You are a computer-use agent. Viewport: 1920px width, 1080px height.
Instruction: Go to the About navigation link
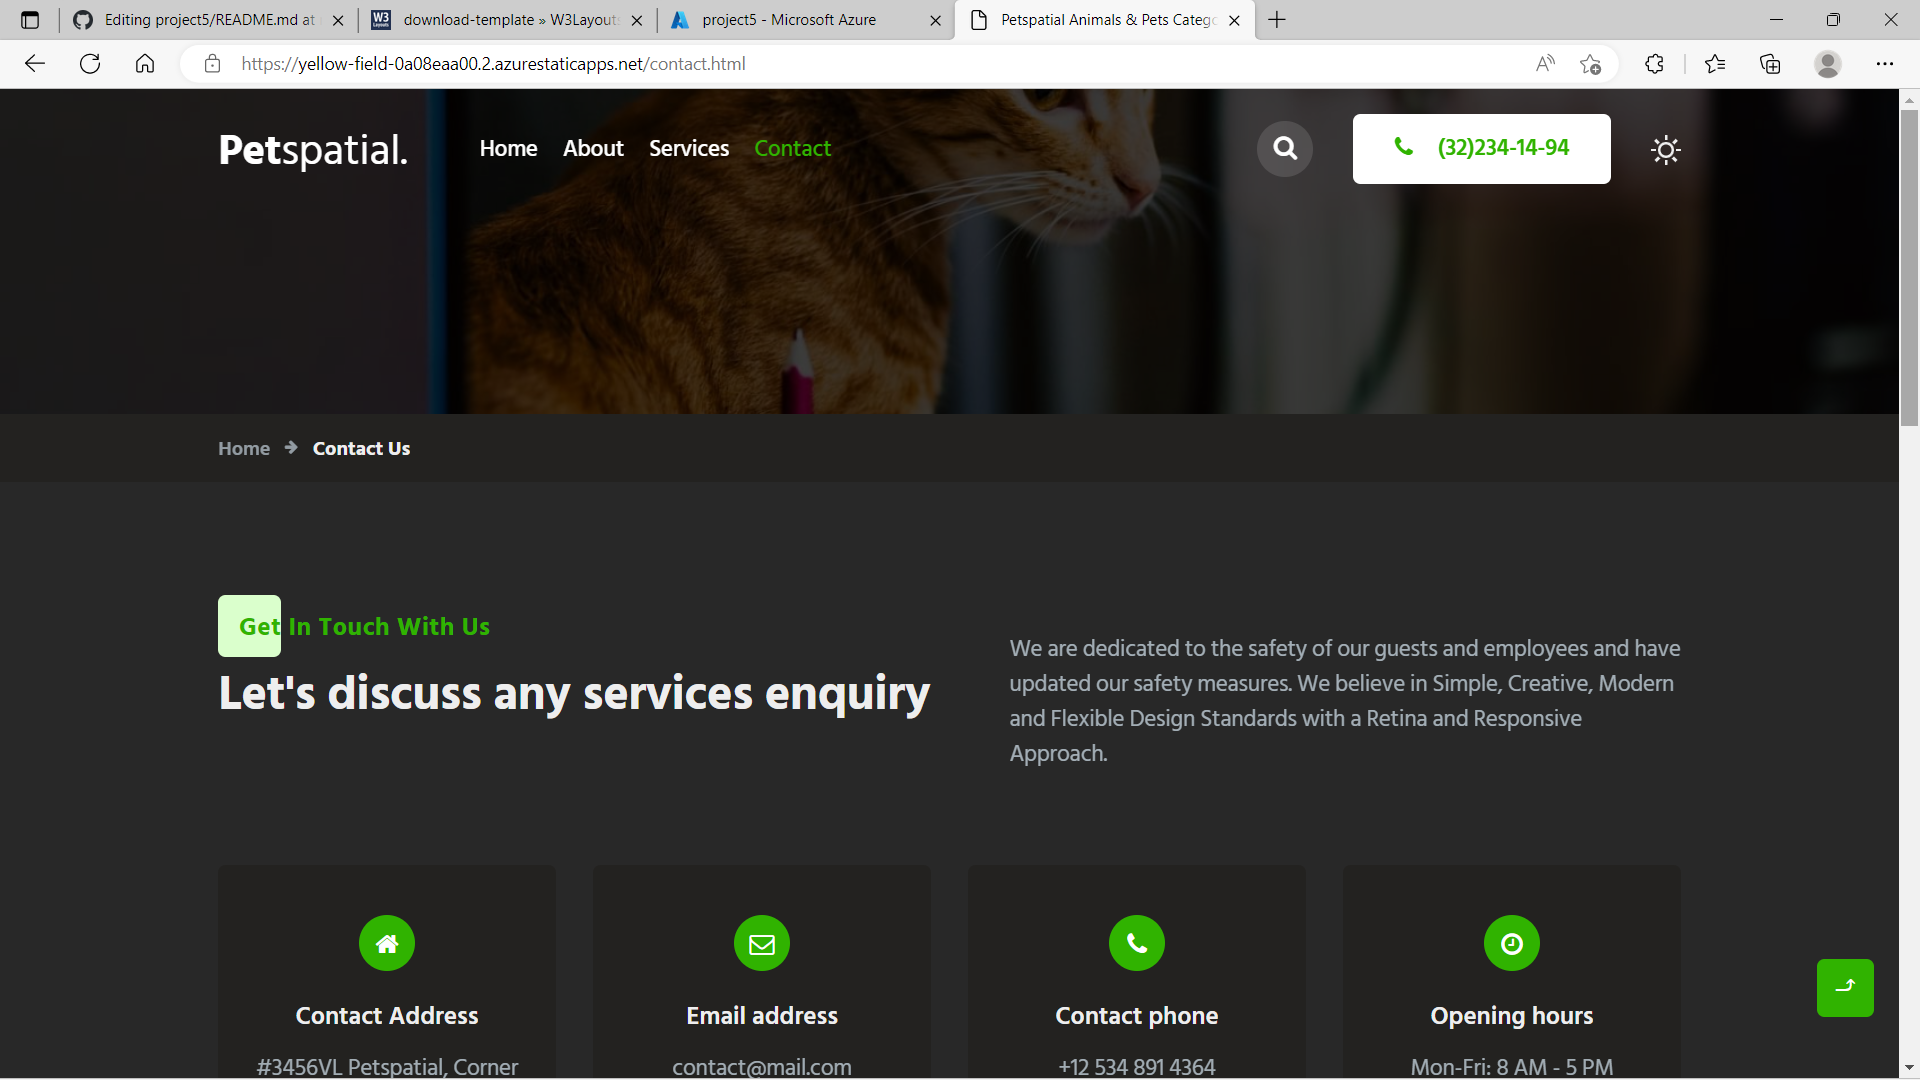pyautogui.click(x=593, y=148)
